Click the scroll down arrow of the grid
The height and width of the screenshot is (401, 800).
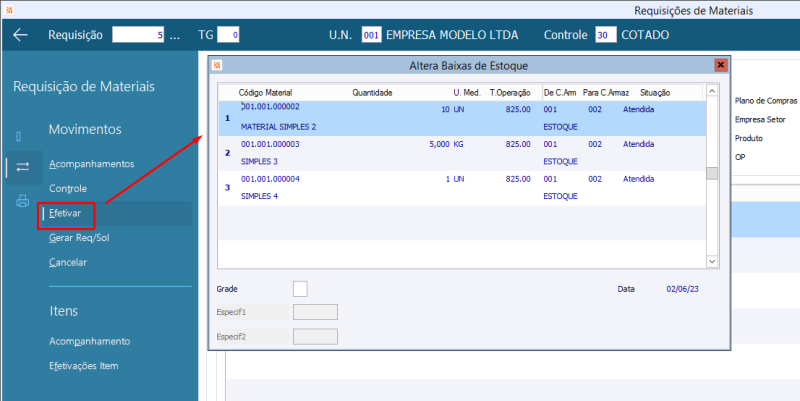pos(712,262)
